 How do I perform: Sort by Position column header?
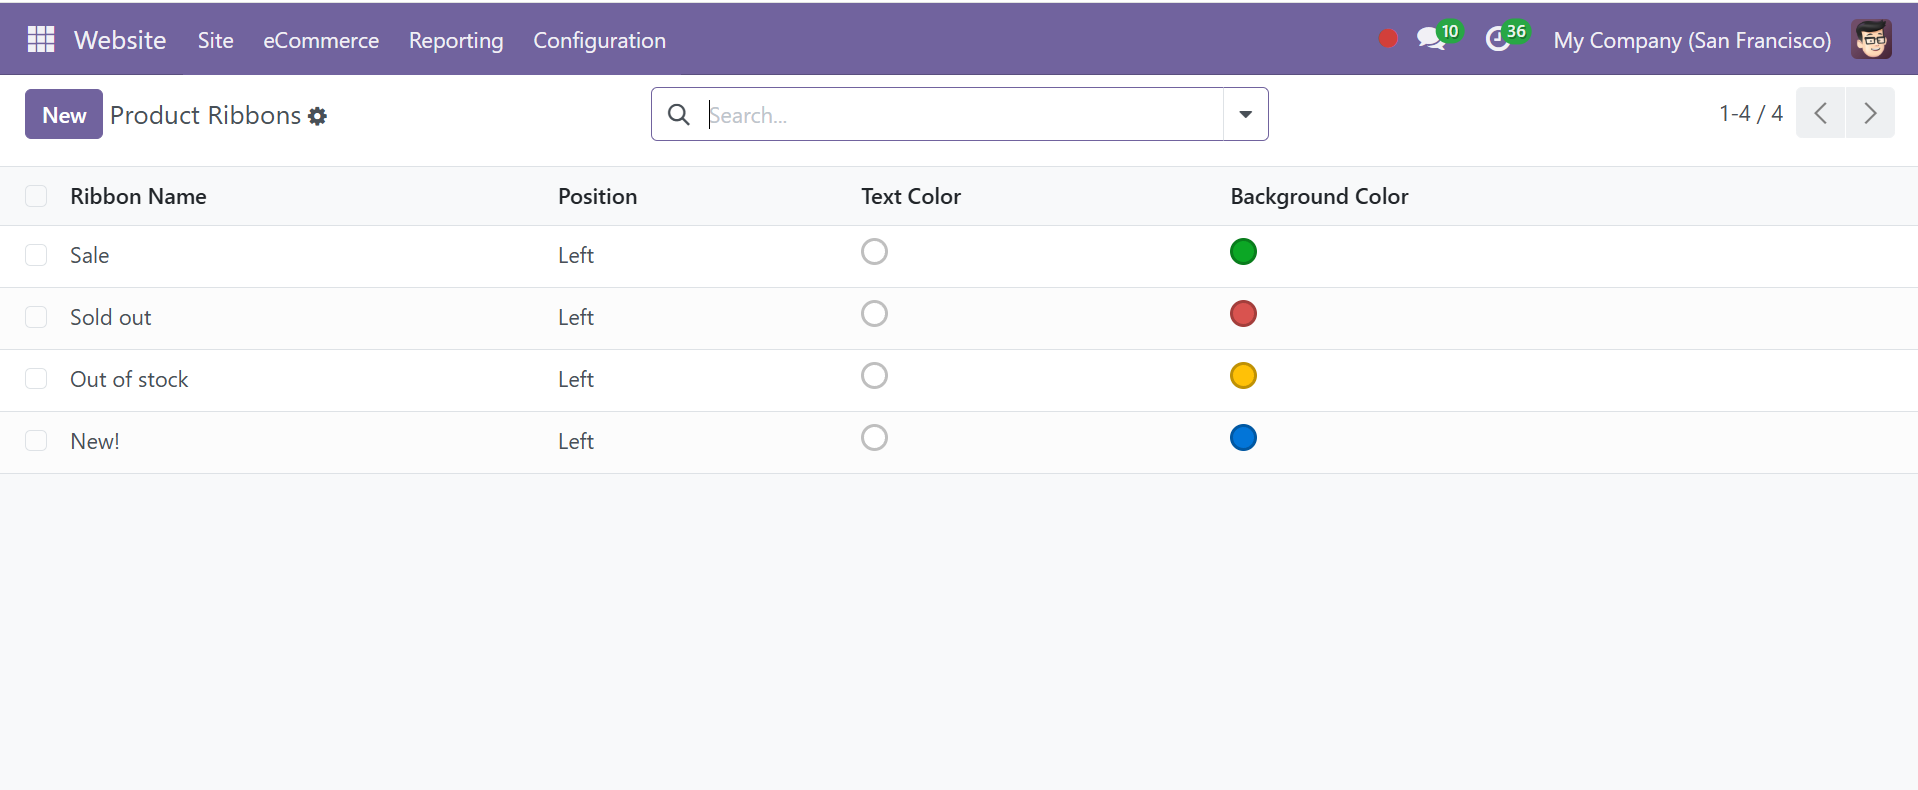coord(597,196)
